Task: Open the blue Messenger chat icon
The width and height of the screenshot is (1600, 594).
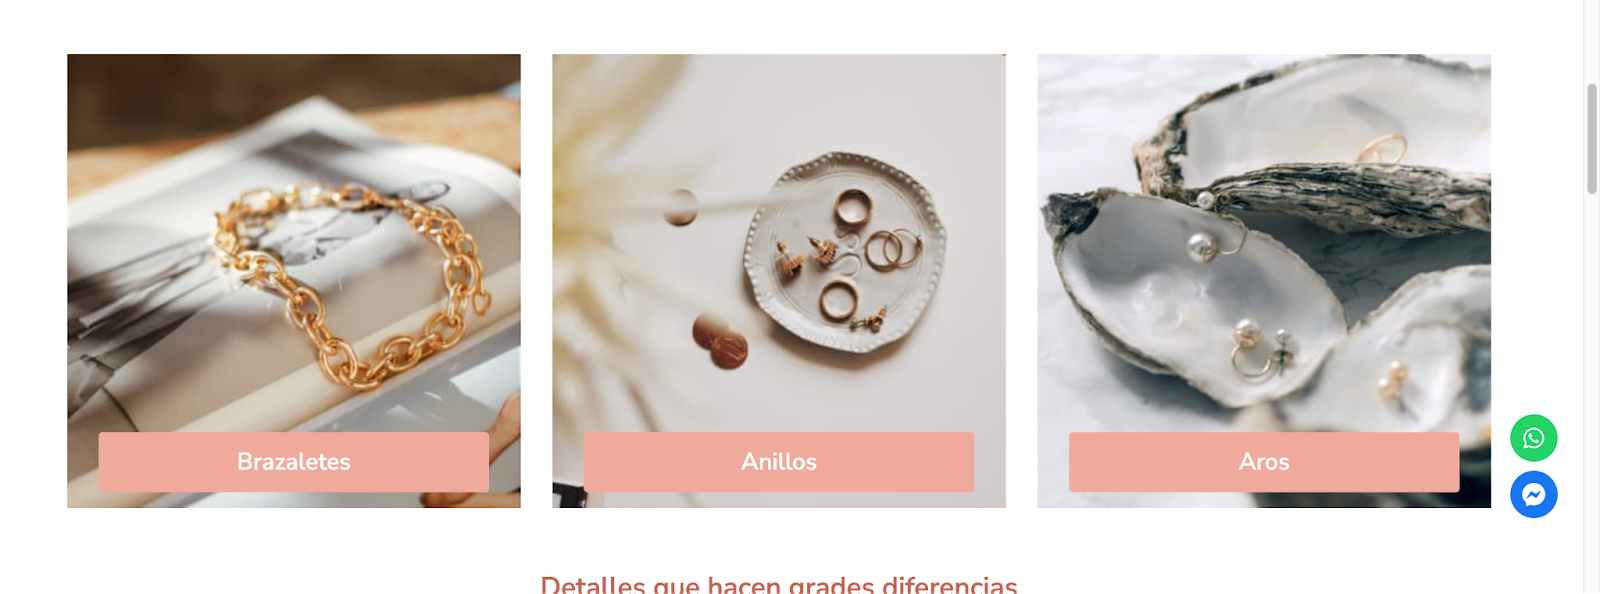Action: [1533, 494]
